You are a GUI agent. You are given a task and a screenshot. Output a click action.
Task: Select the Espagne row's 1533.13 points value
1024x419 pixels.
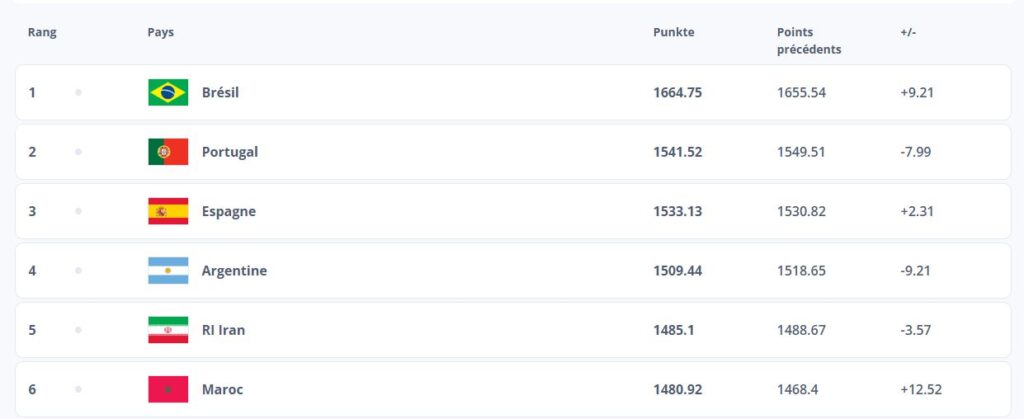coord(677,211)
